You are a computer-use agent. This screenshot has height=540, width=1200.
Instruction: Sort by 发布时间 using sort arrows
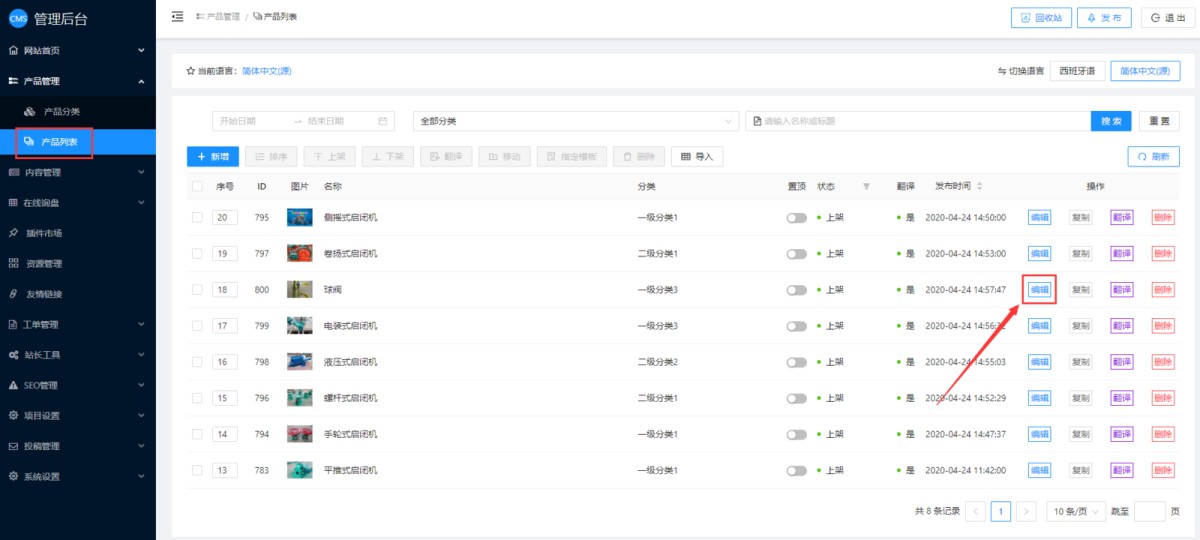979,186
